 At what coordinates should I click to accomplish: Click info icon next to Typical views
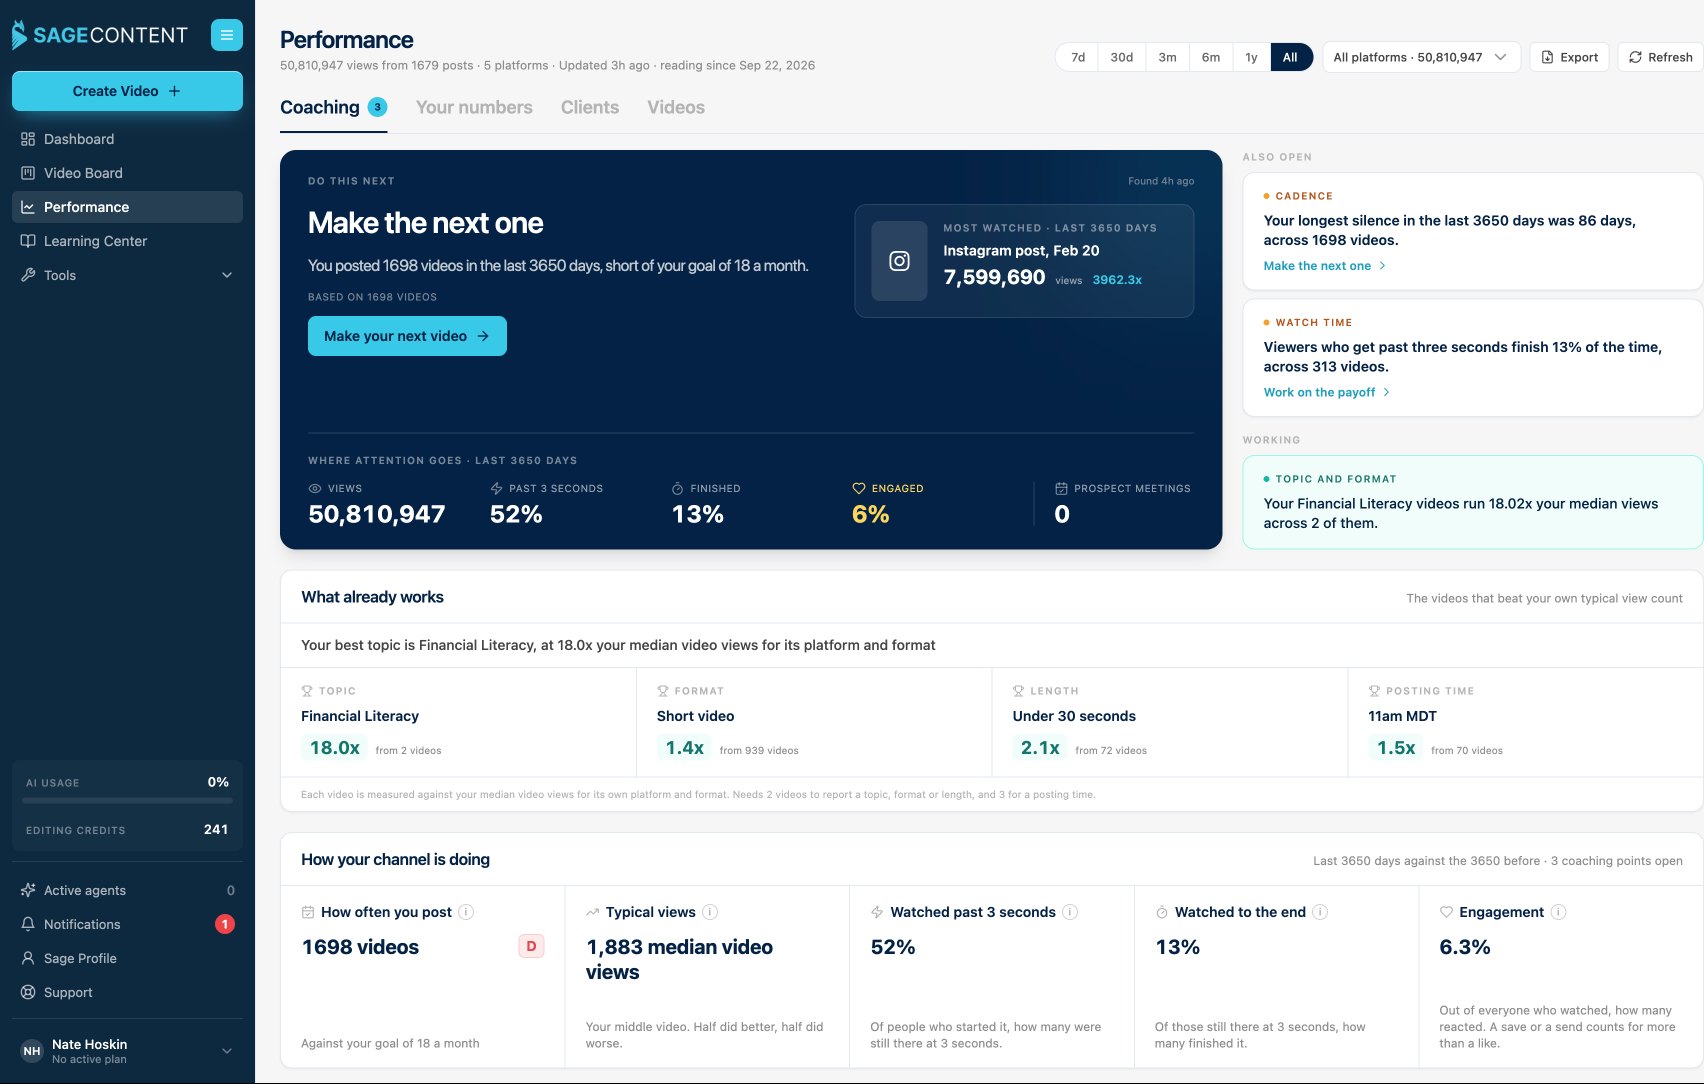710,912
